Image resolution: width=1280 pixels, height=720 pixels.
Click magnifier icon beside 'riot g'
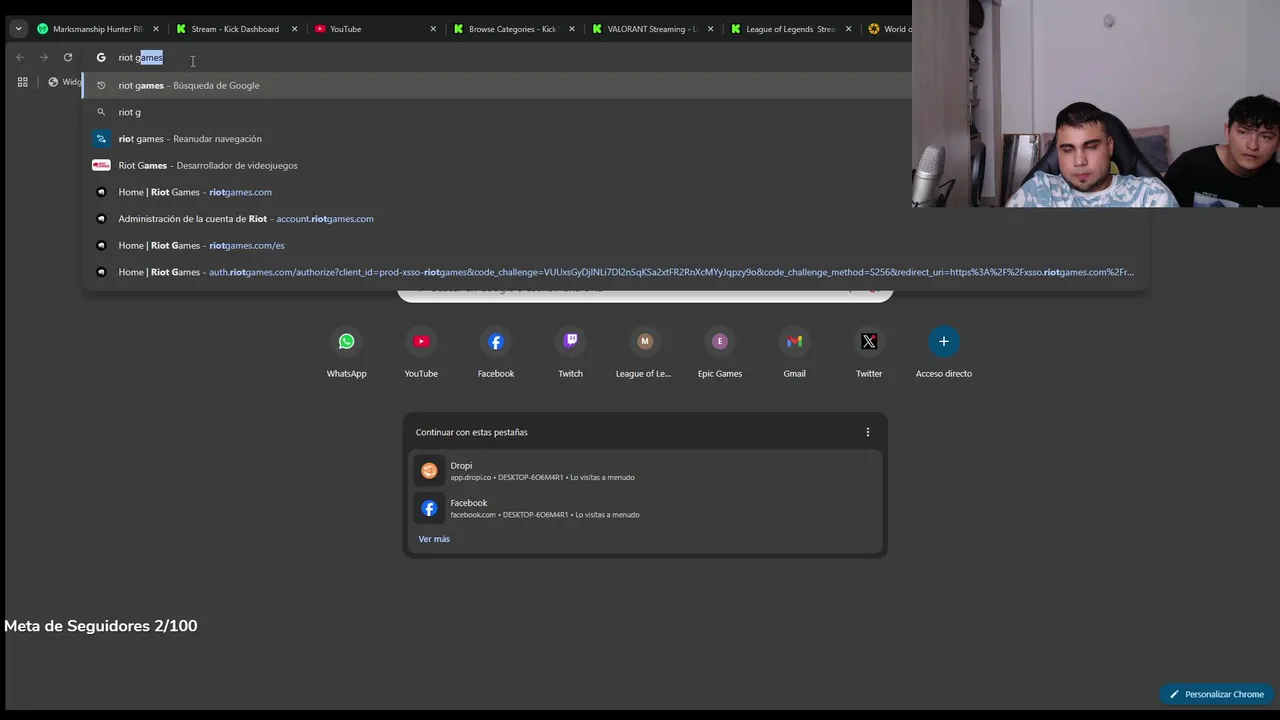click(101, 112)
